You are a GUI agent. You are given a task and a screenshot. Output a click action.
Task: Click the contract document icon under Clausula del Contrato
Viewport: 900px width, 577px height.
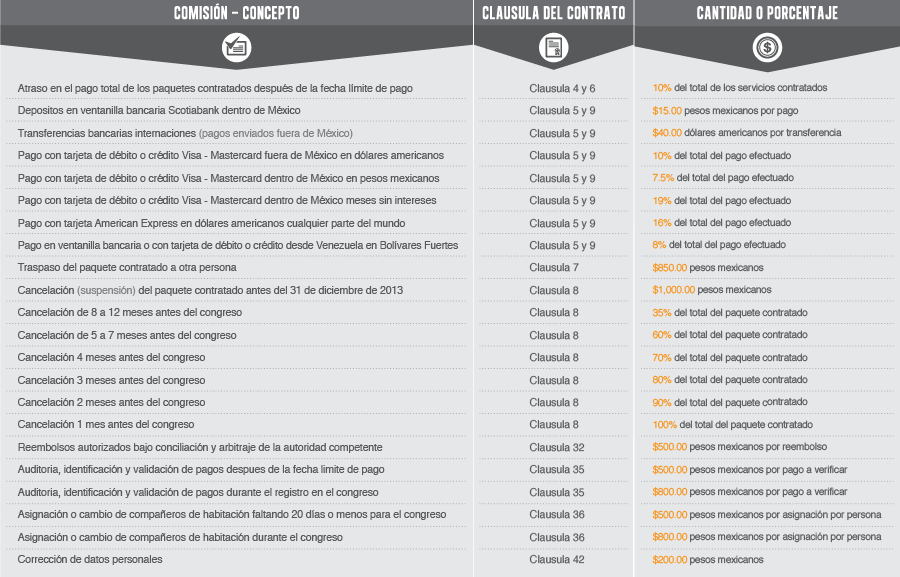[x=553, y=47]
